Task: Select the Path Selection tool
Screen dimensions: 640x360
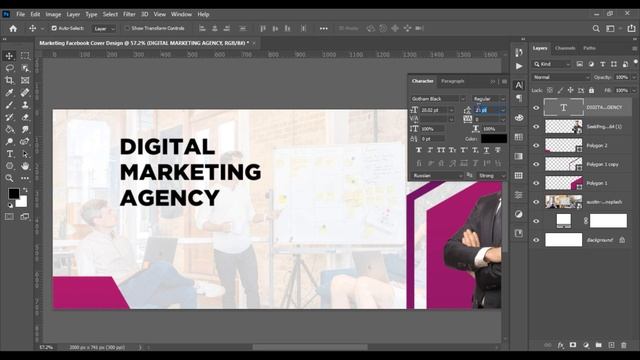Action: tap(25, 154)
